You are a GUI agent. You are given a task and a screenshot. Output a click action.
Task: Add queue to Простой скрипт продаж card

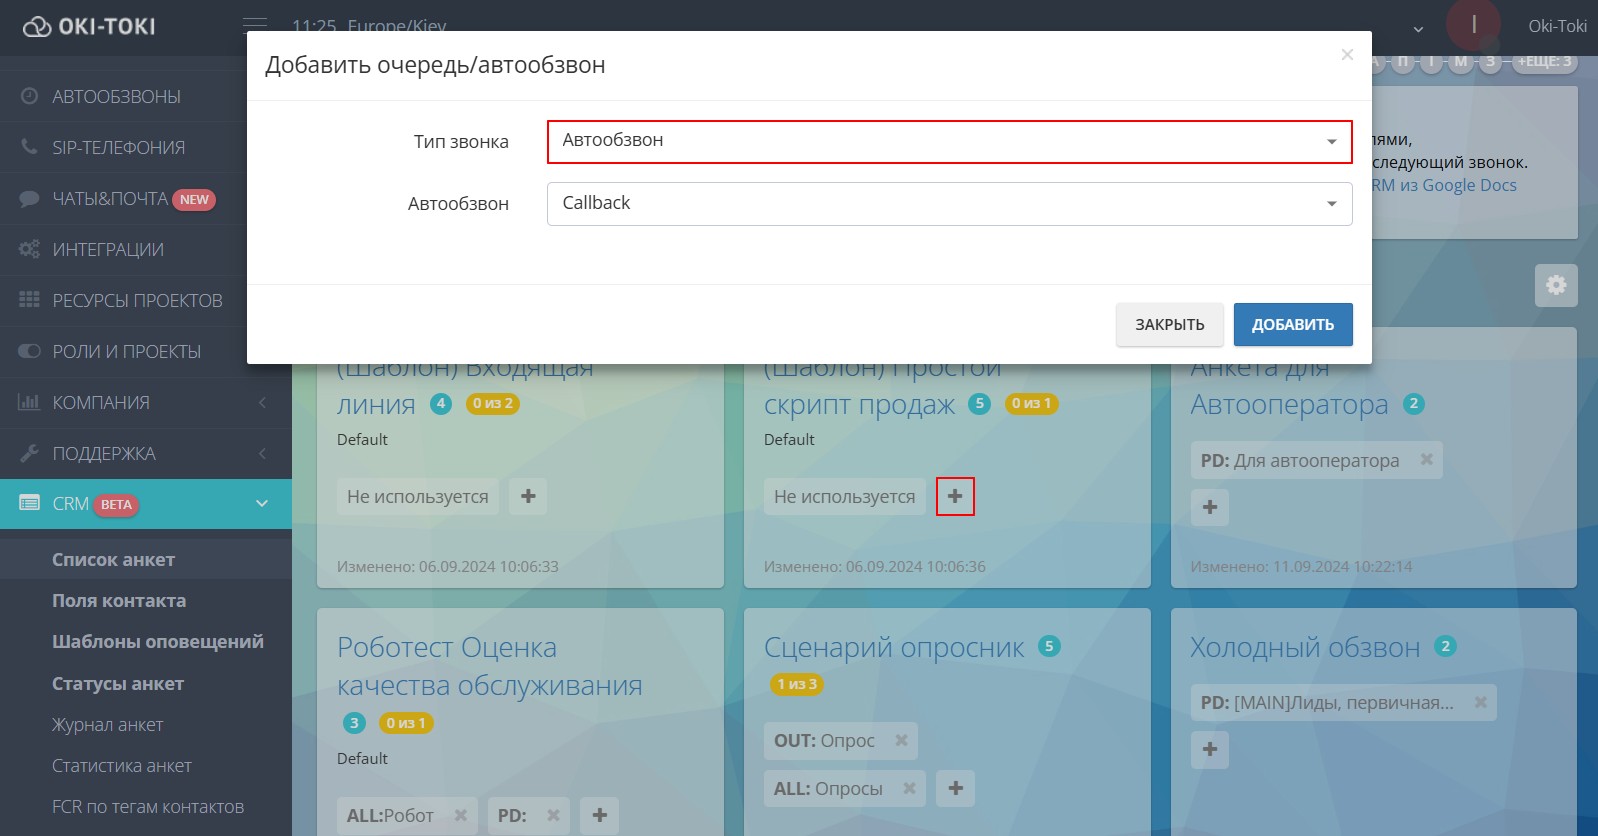pos(955,496)
